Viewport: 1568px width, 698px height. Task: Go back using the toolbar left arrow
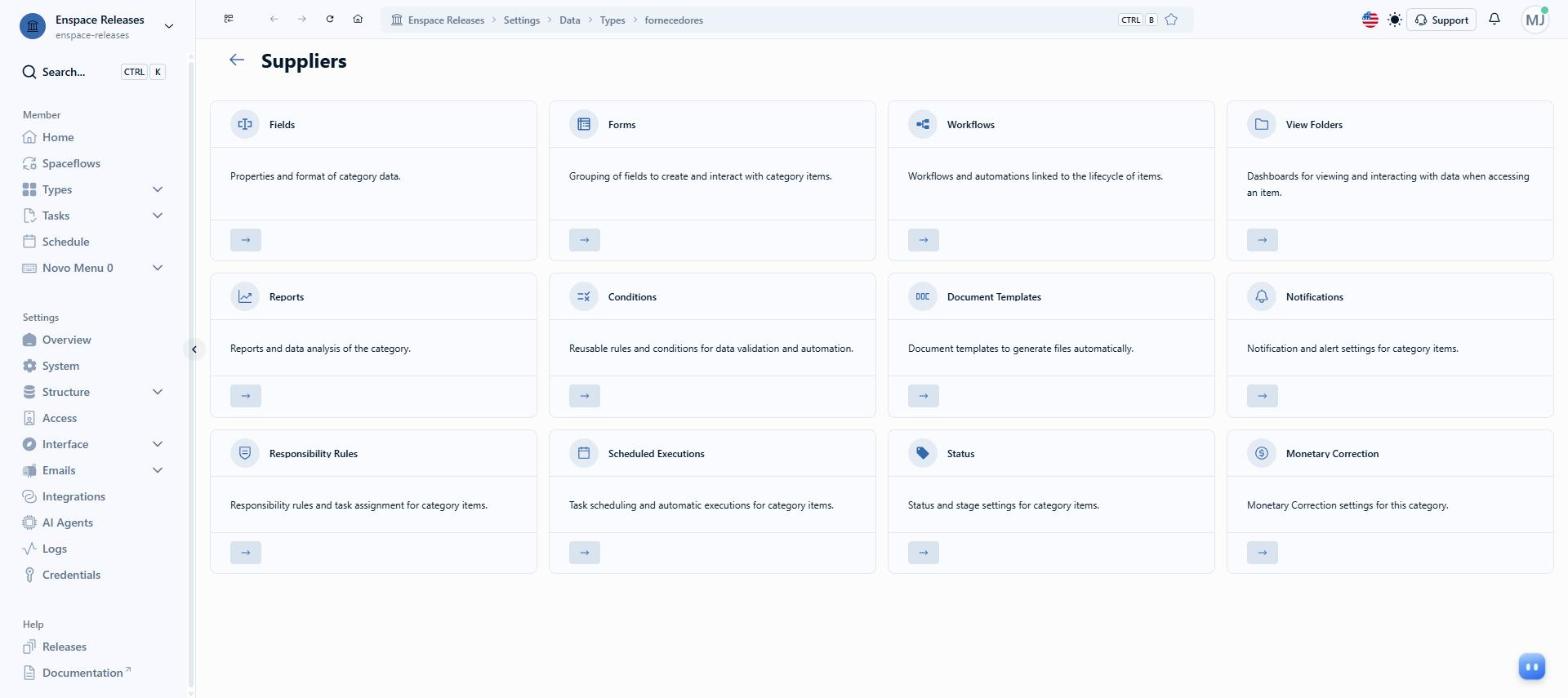tap(274, 19)
